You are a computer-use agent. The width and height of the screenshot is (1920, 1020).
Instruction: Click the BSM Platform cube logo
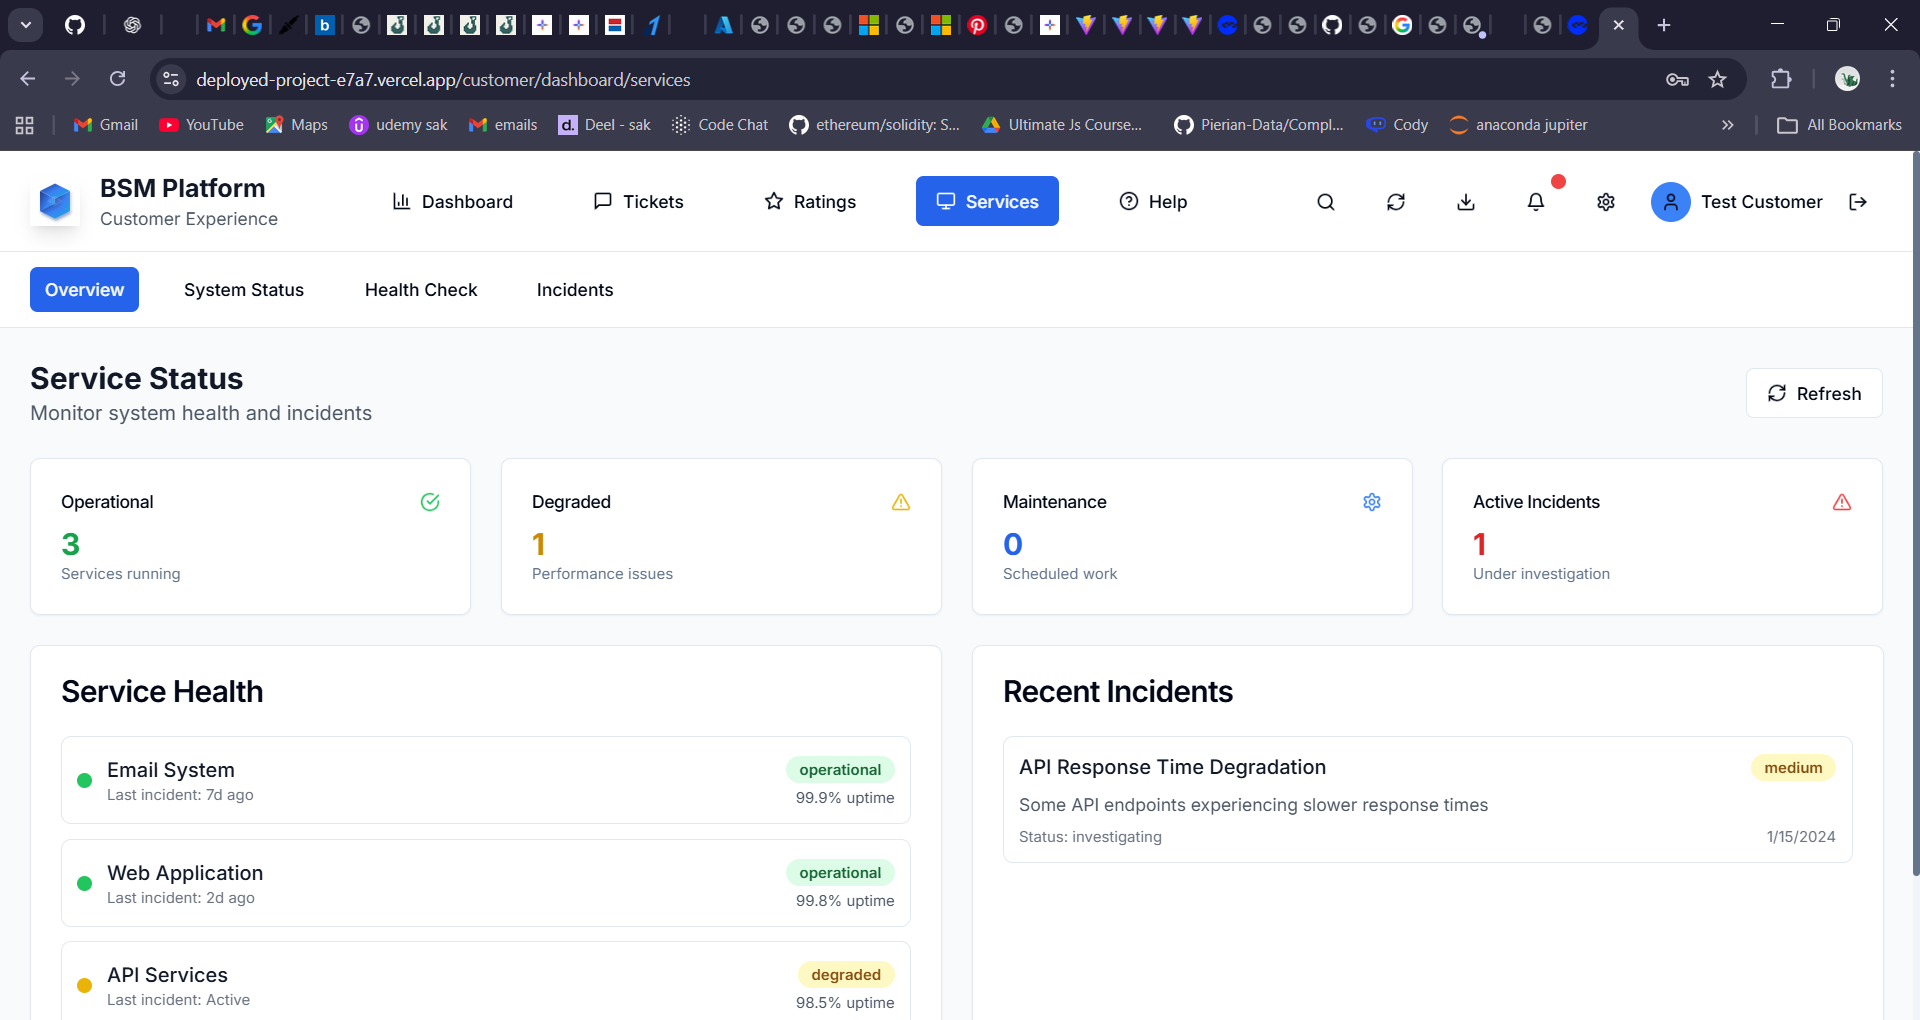pyautogui.click(x=55, y=202)
